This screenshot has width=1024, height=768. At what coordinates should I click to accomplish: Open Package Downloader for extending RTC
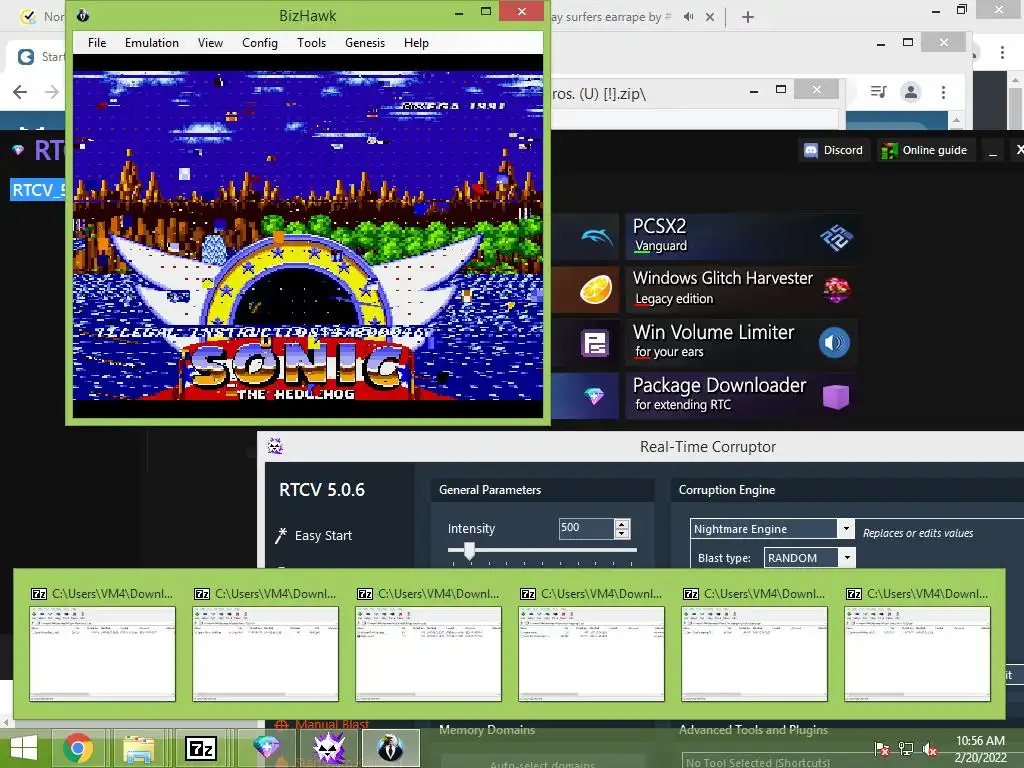pyautogui.click(x=741, y=394)
